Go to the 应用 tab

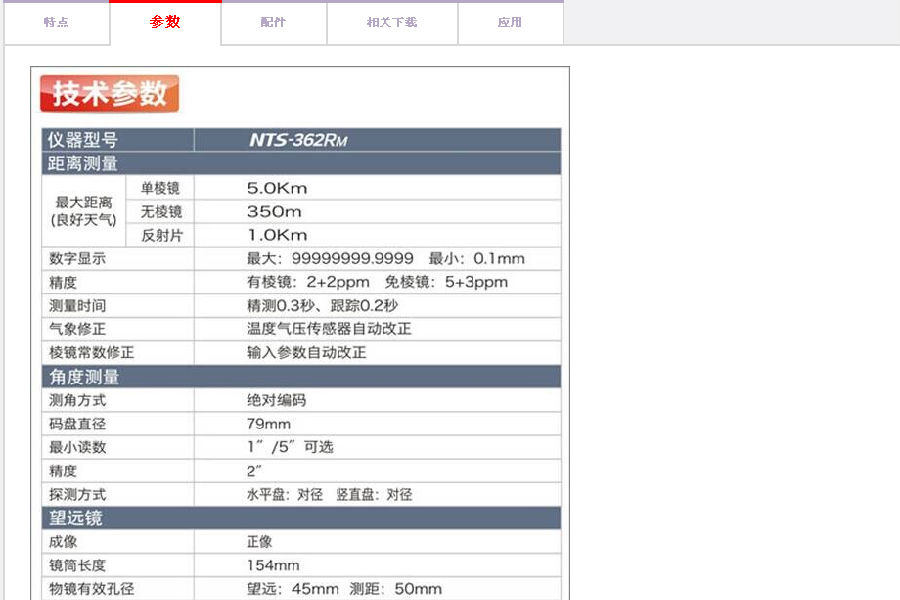[510, 22]
